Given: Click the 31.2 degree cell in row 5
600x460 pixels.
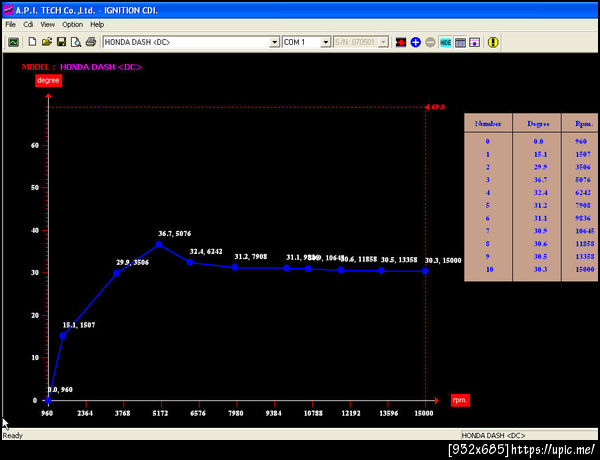Looking at the screenshot, I should (540, 205).
